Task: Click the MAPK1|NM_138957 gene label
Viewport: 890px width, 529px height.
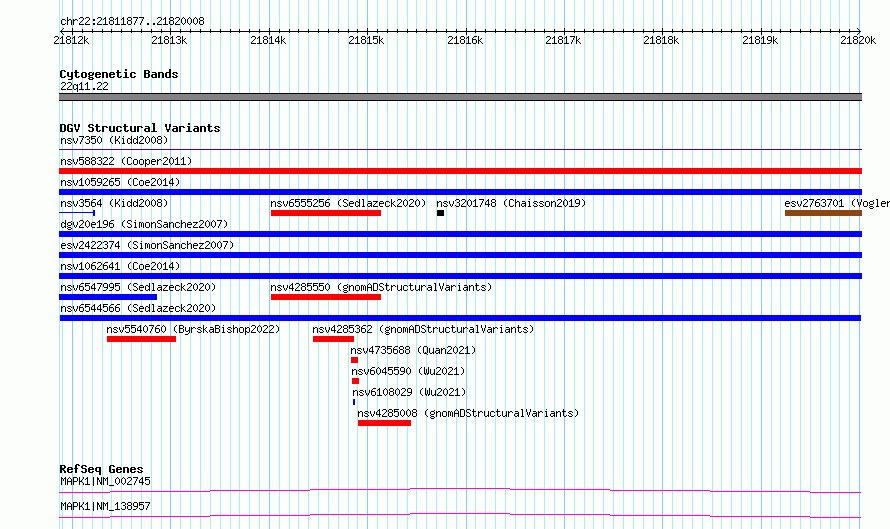Action: tap(105, 506)
